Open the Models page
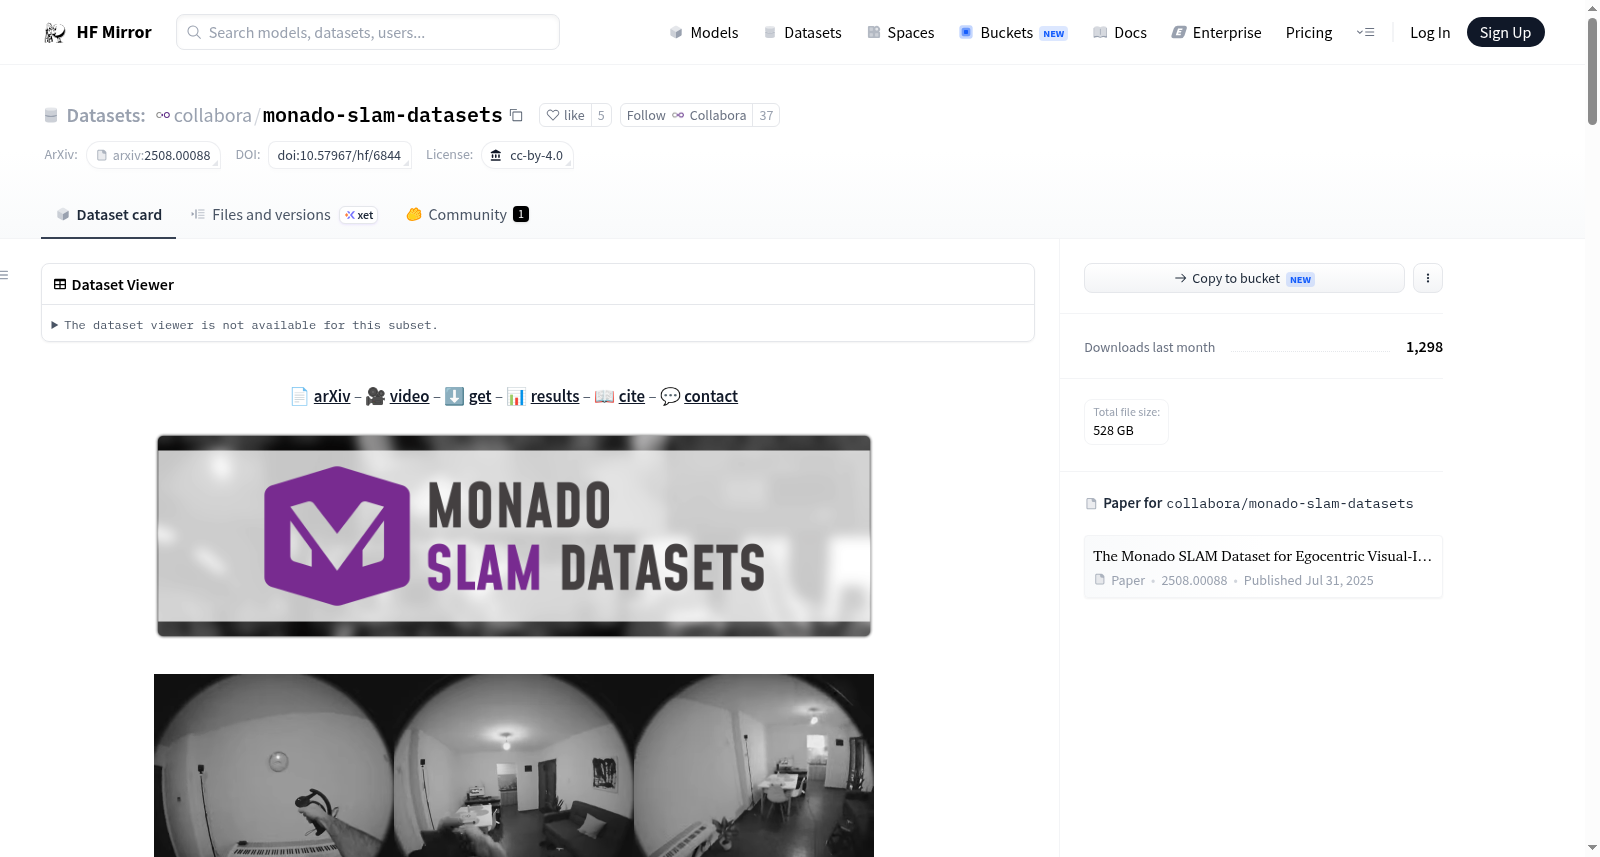The image size is (1600, 857). click(704, 32)
